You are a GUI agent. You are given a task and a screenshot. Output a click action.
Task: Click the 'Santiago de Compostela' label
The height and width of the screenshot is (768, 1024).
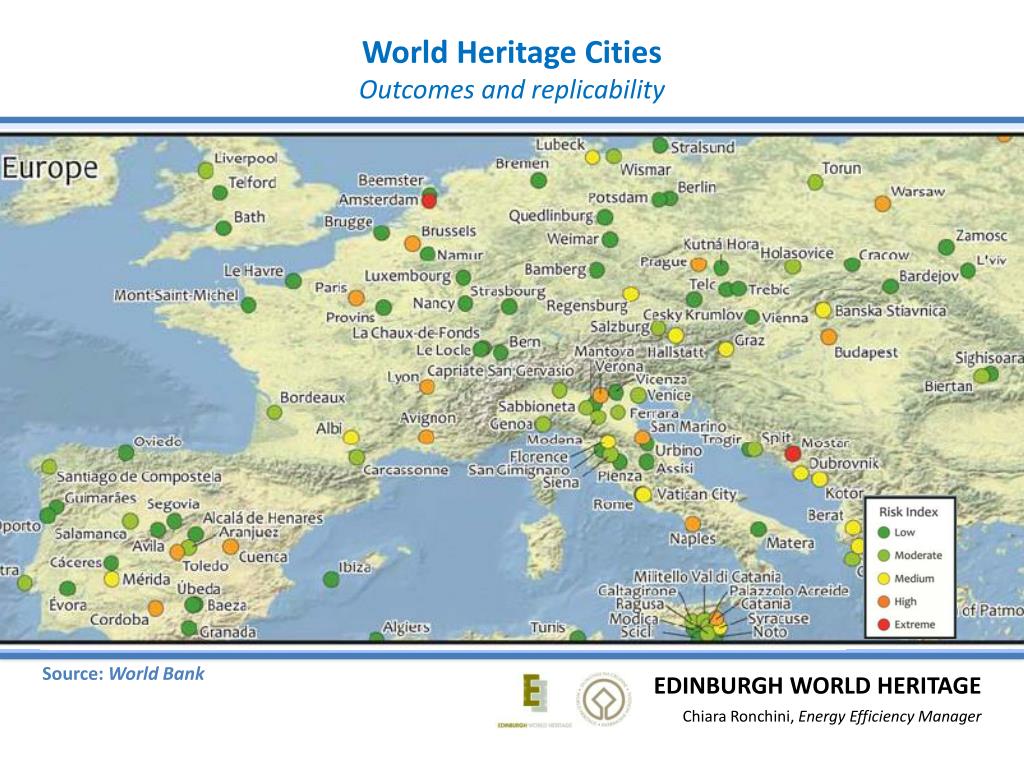click(x=139, y=477)
